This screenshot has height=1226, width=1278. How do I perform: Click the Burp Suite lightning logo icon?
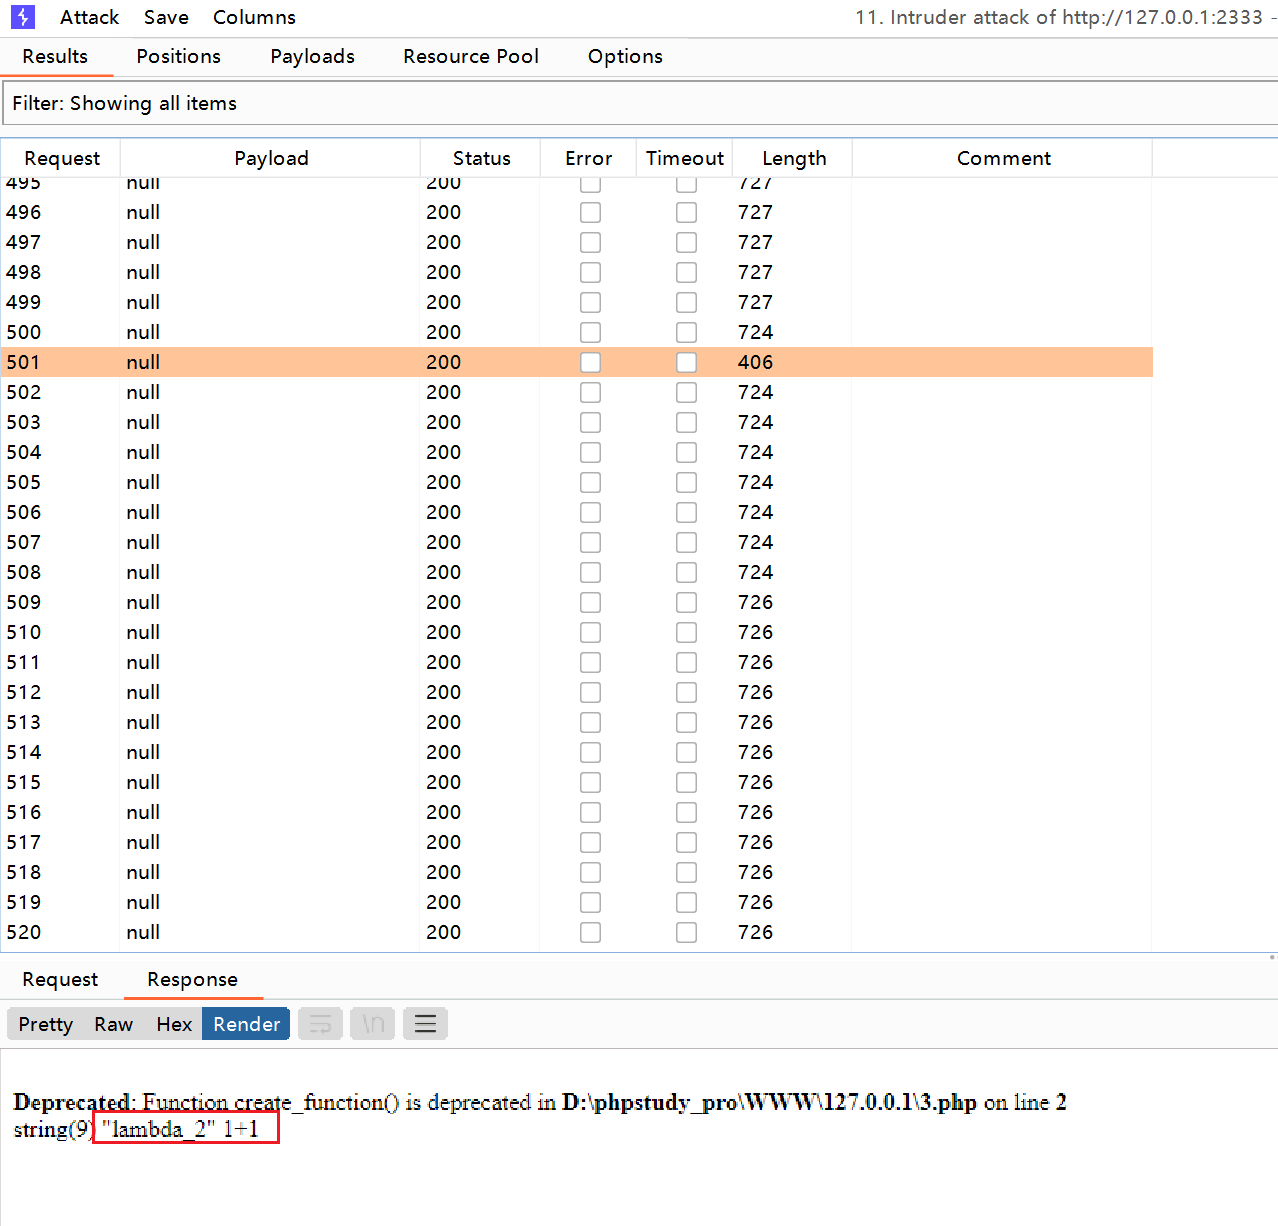click(23, 17)
